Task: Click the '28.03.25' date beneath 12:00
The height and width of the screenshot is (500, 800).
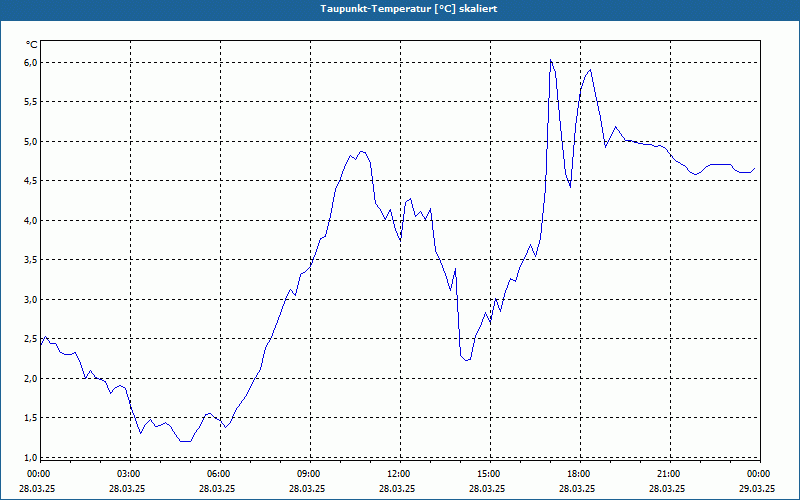Action: 397,488
